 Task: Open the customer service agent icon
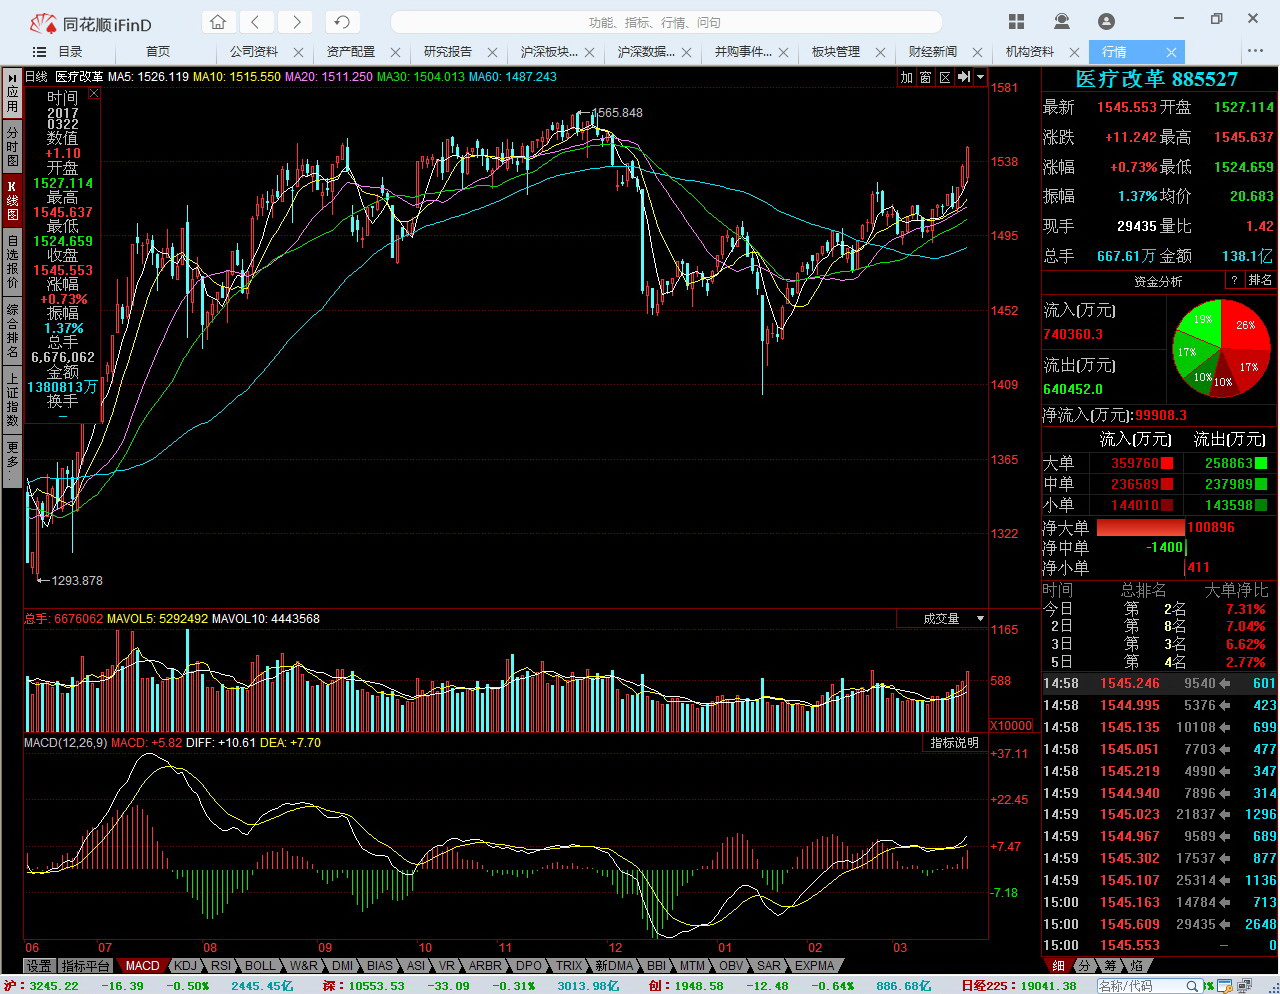[1062, 21]
